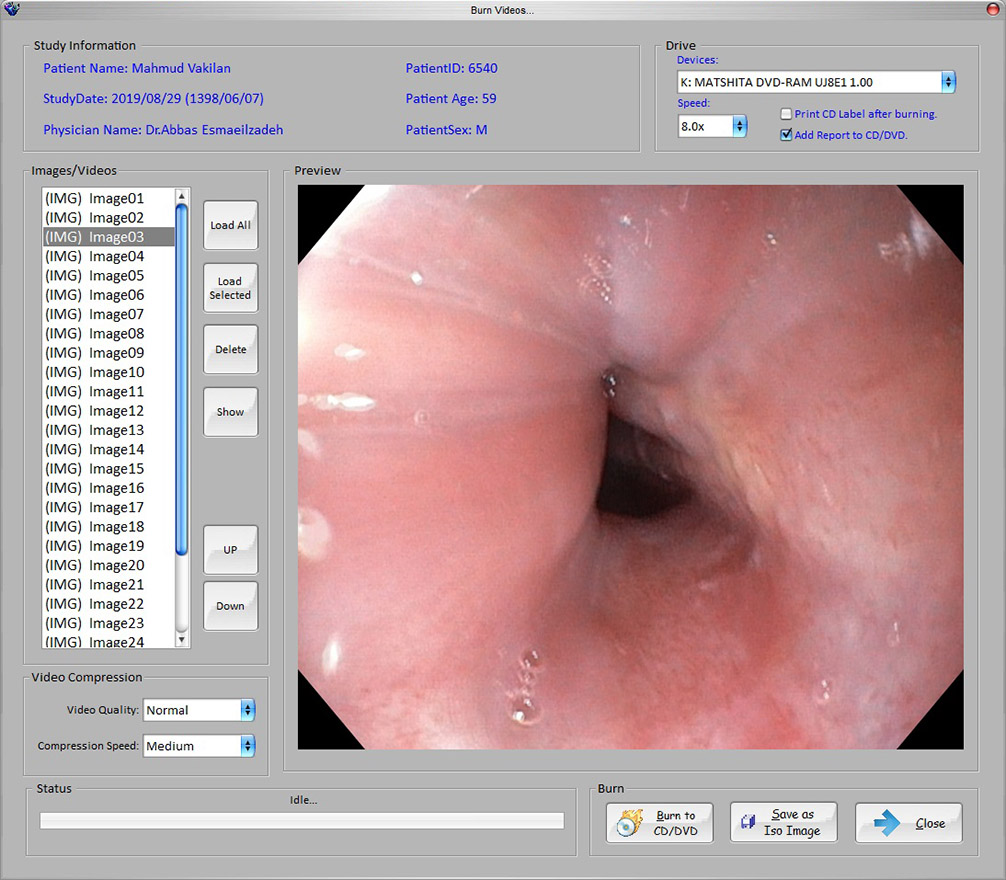Screen dimensions: 1006x880
Task: Click the endoscopy preview image
Action: pos(631,467)
